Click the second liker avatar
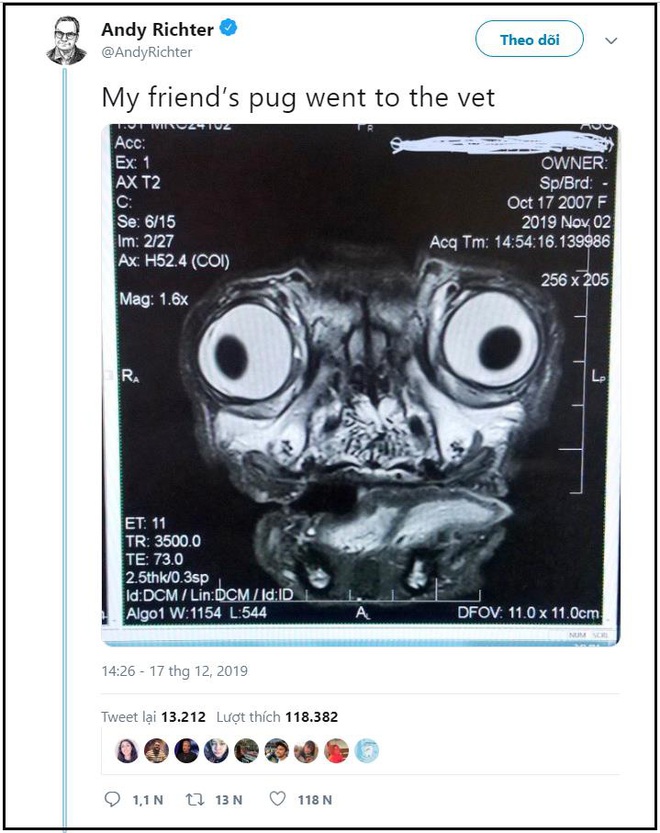This screenshot has height=833, width=660. click(x=157, y=751)
